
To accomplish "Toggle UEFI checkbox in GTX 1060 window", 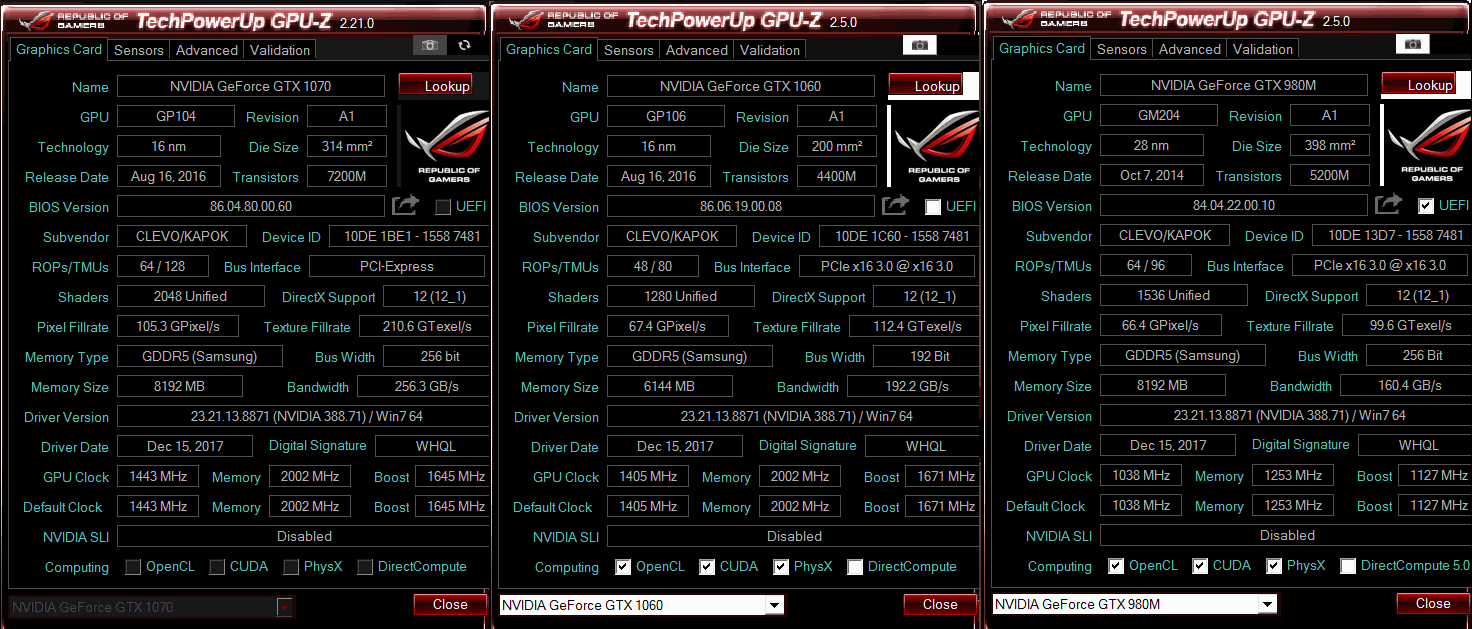I will coord(933,207).
